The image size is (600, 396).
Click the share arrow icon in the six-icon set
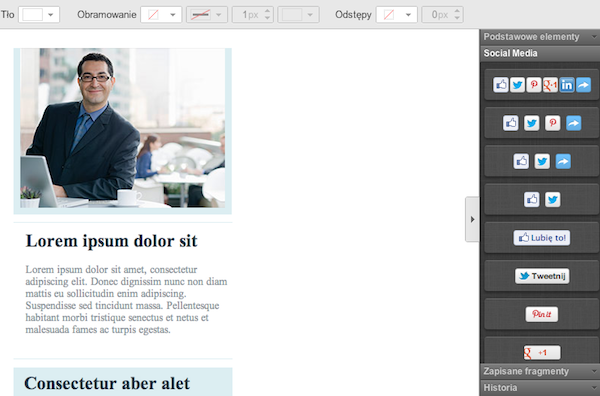click(x=583, y=85)
